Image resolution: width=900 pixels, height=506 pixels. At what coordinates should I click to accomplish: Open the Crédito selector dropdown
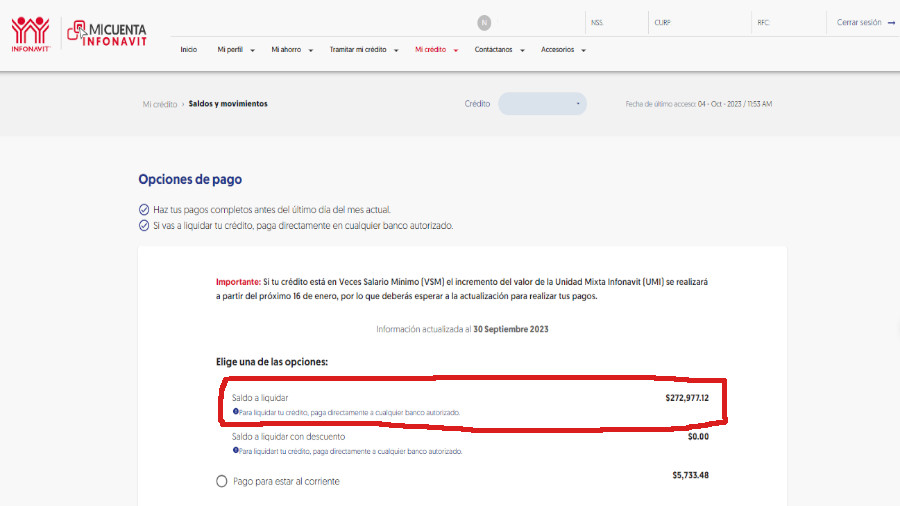(542, 104)
